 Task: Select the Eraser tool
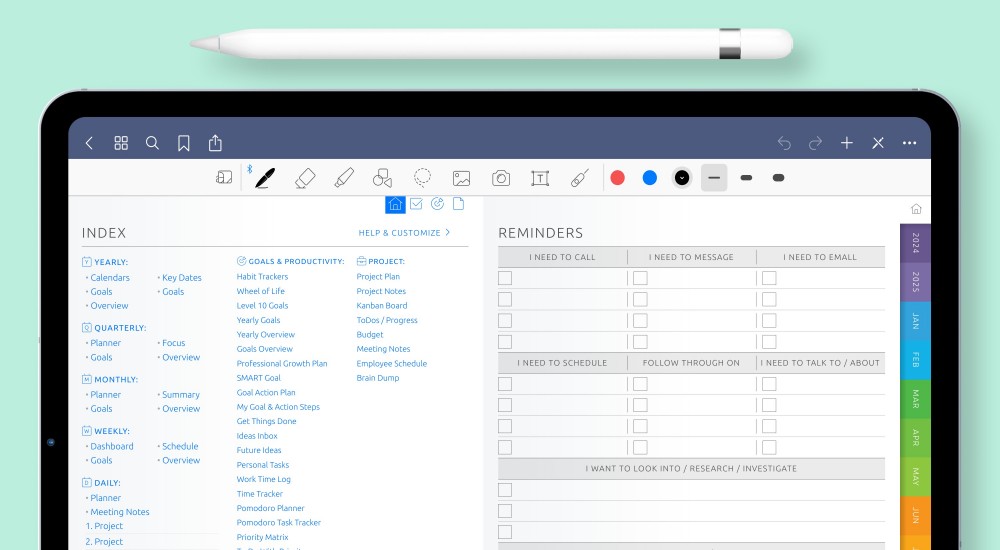(x=305, y=178)
